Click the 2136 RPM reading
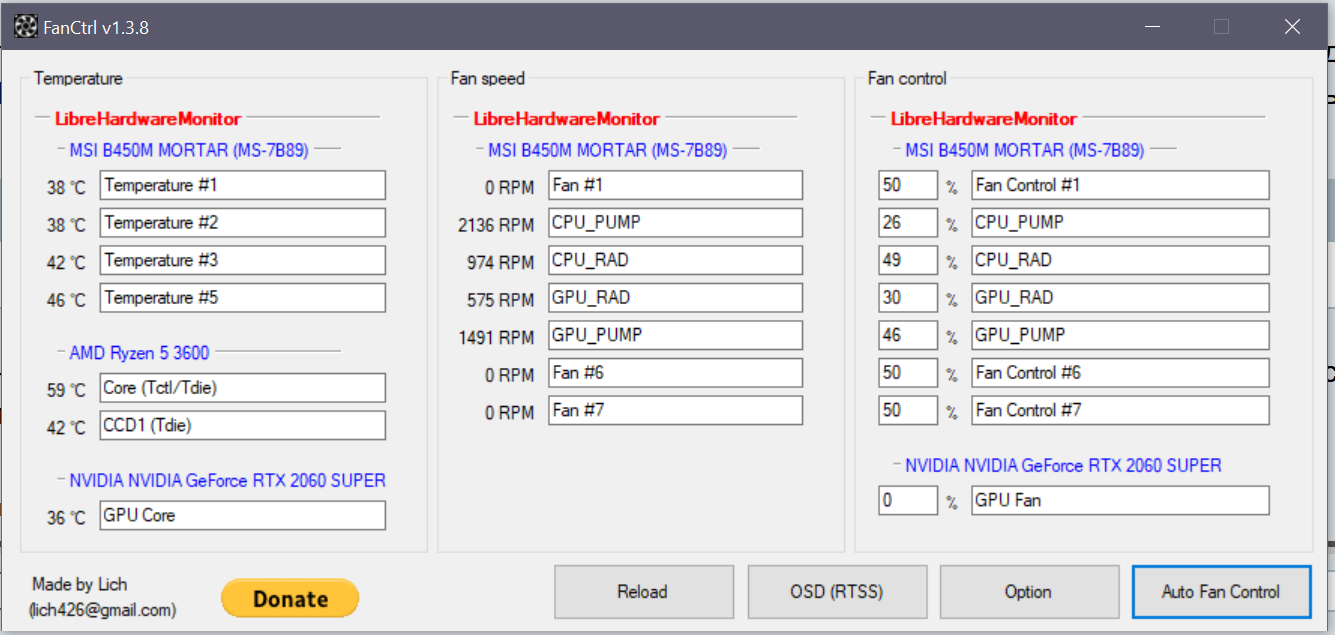The image size is (1335, 635). [x=496, y=225]
